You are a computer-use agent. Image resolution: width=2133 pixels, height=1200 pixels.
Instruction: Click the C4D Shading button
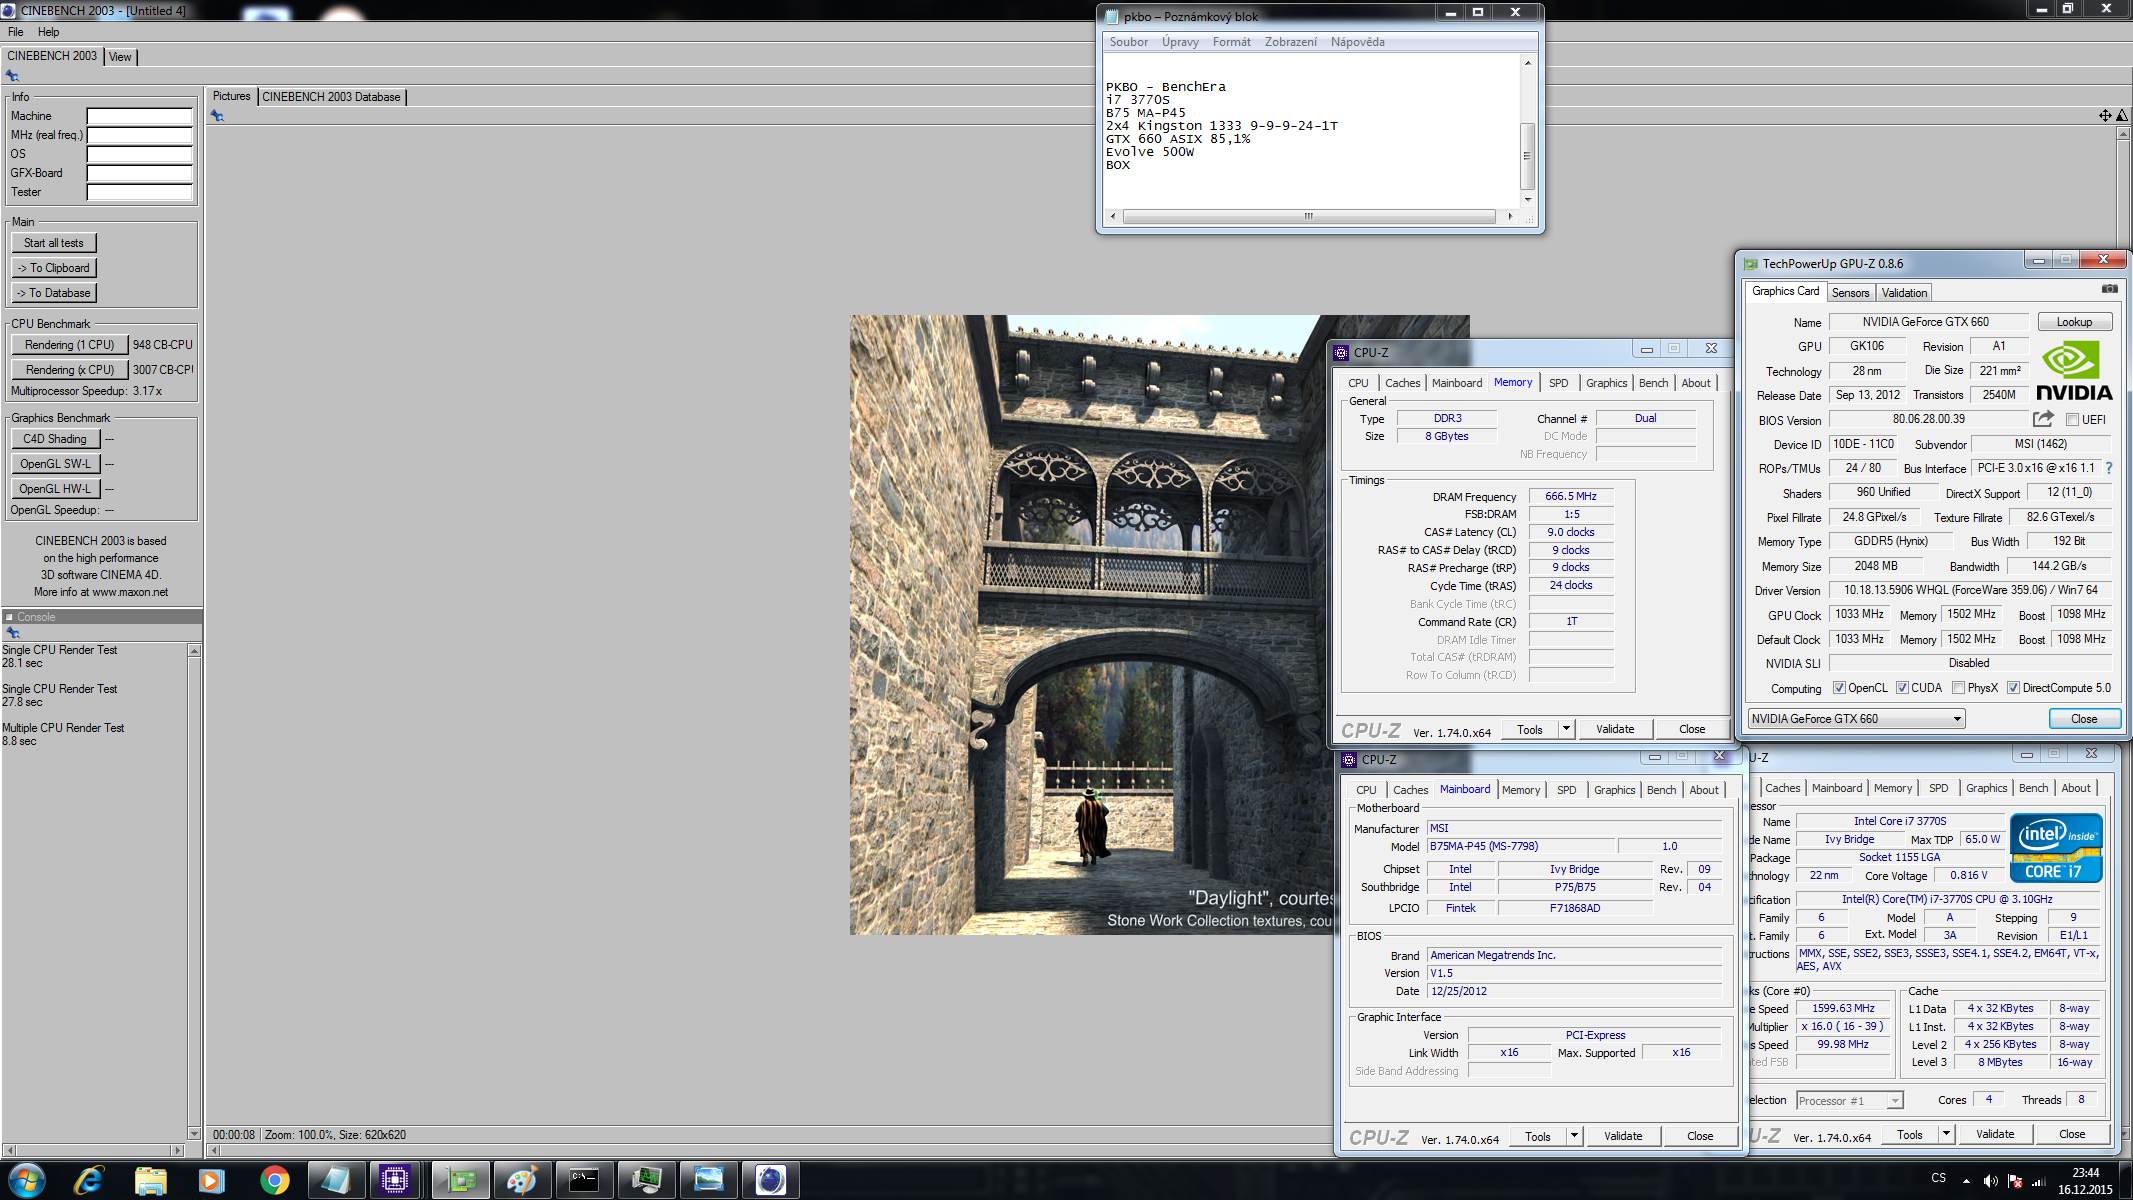(x=55, y=439)
